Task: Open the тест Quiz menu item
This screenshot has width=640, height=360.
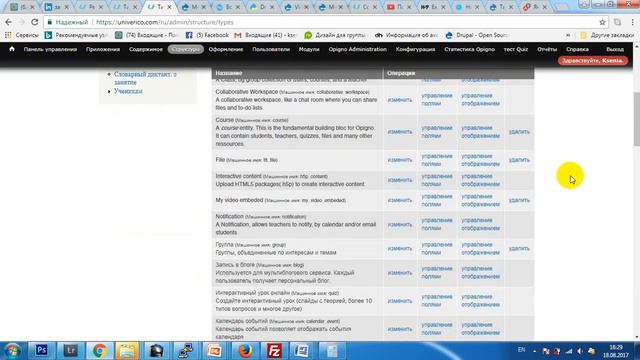Action: tap(516, 49)
